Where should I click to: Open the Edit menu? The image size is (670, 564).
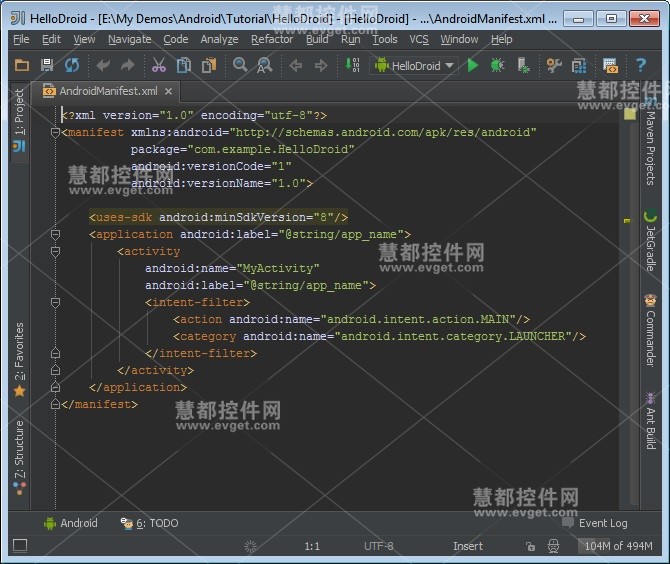pyautogui.click(x=51, y=39)
